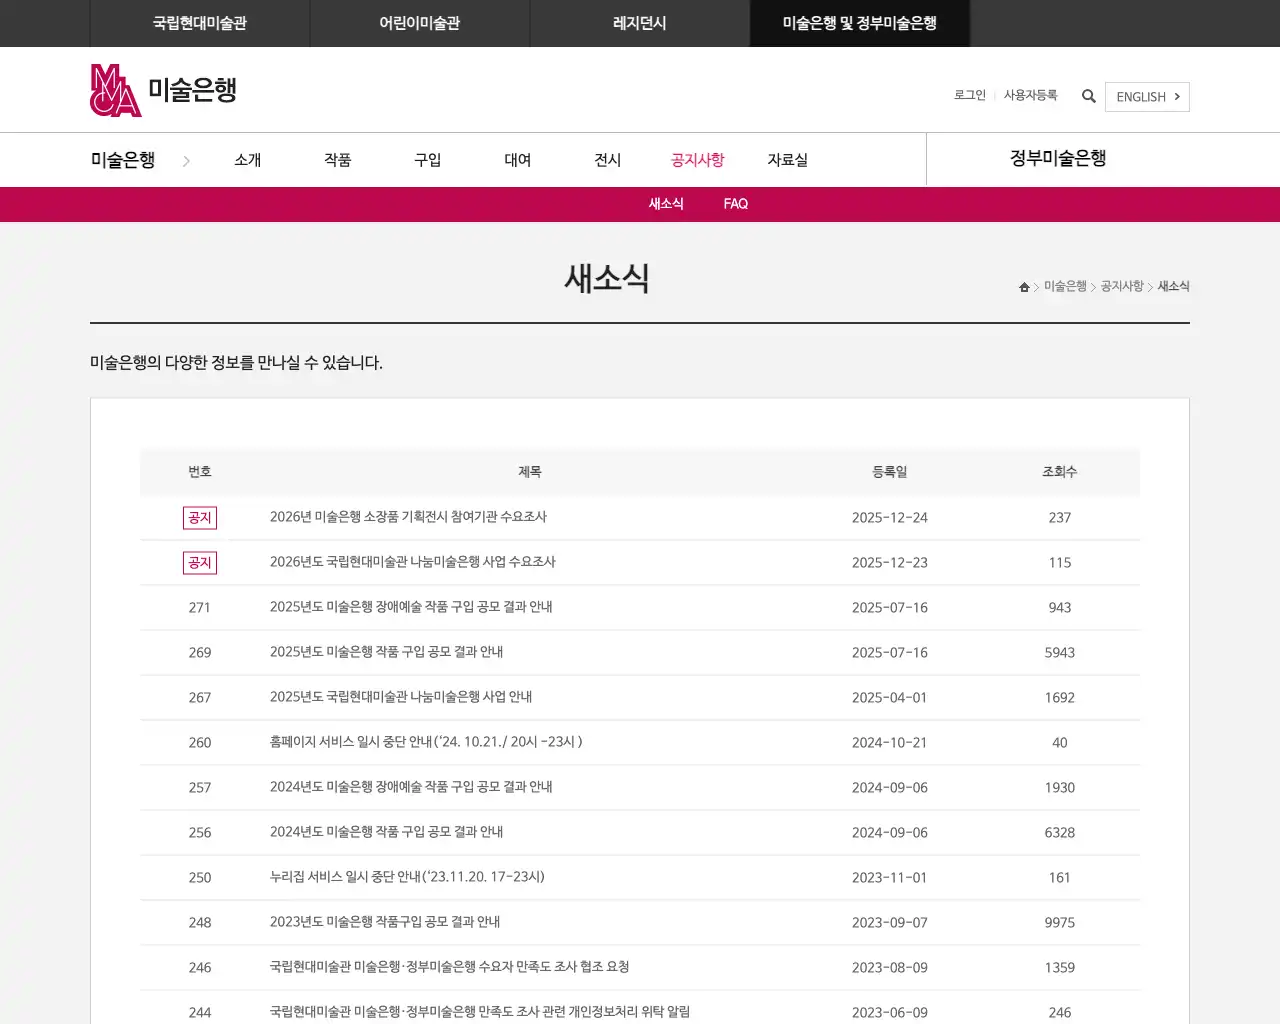Open the 구입 menu
Screen dimensions: 1280x1024
click(x=428, y=160)
